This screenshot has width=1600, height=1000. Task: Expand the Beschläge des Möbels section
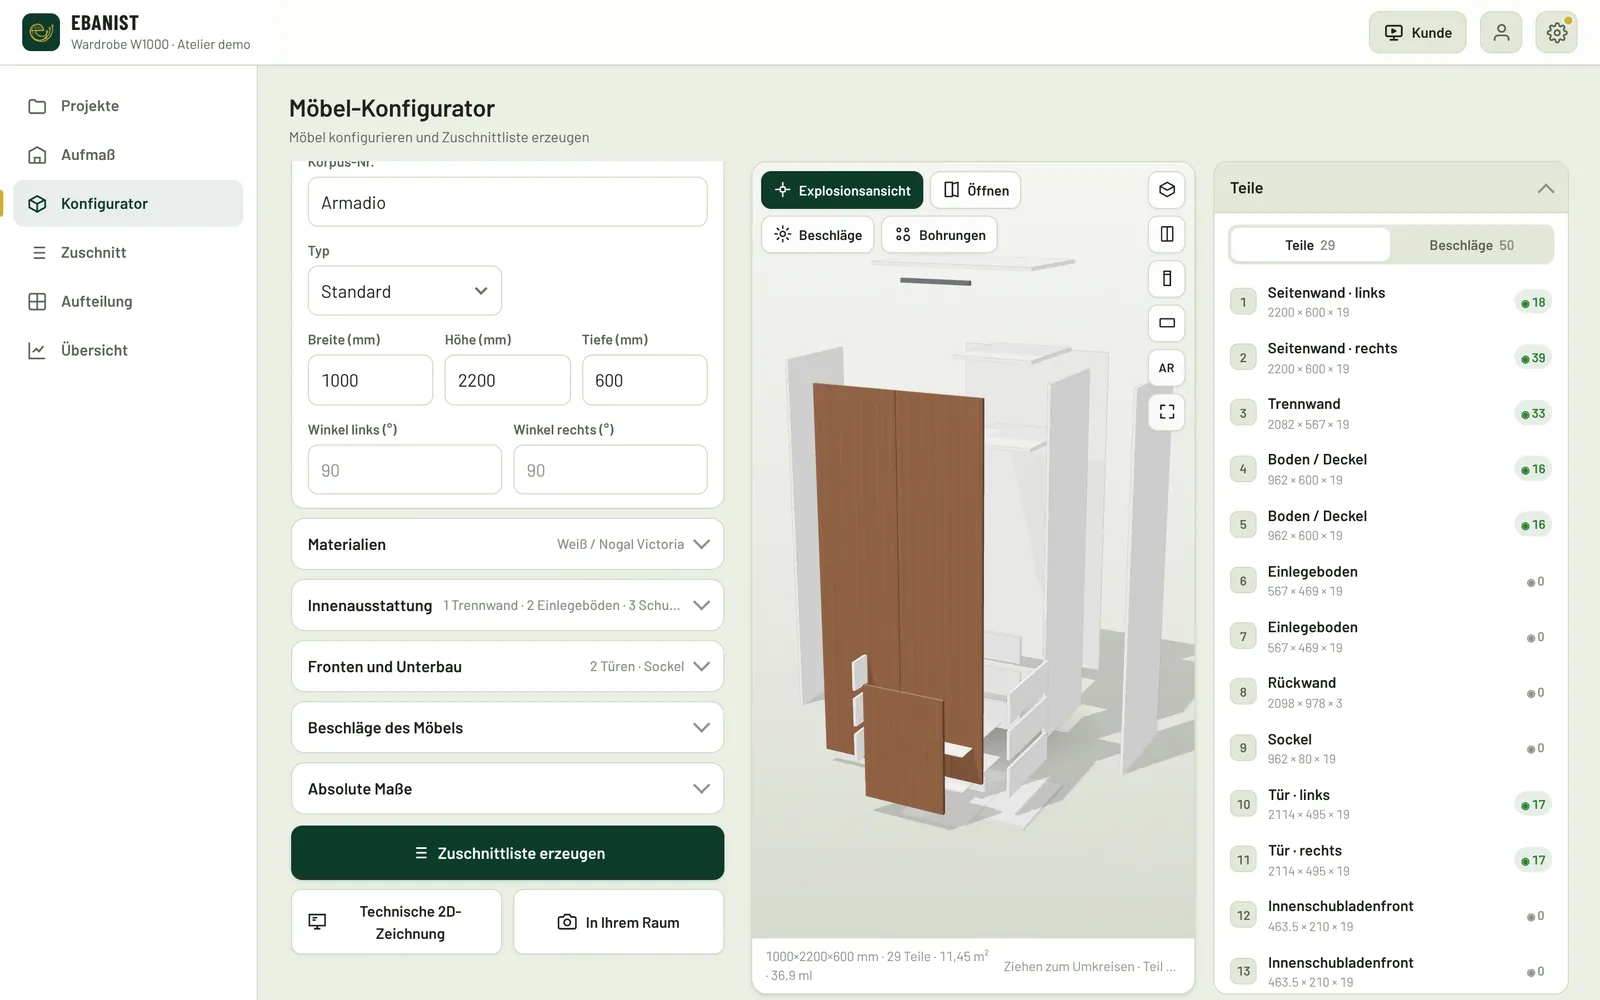pyautogui.click(x=508, y=728)
